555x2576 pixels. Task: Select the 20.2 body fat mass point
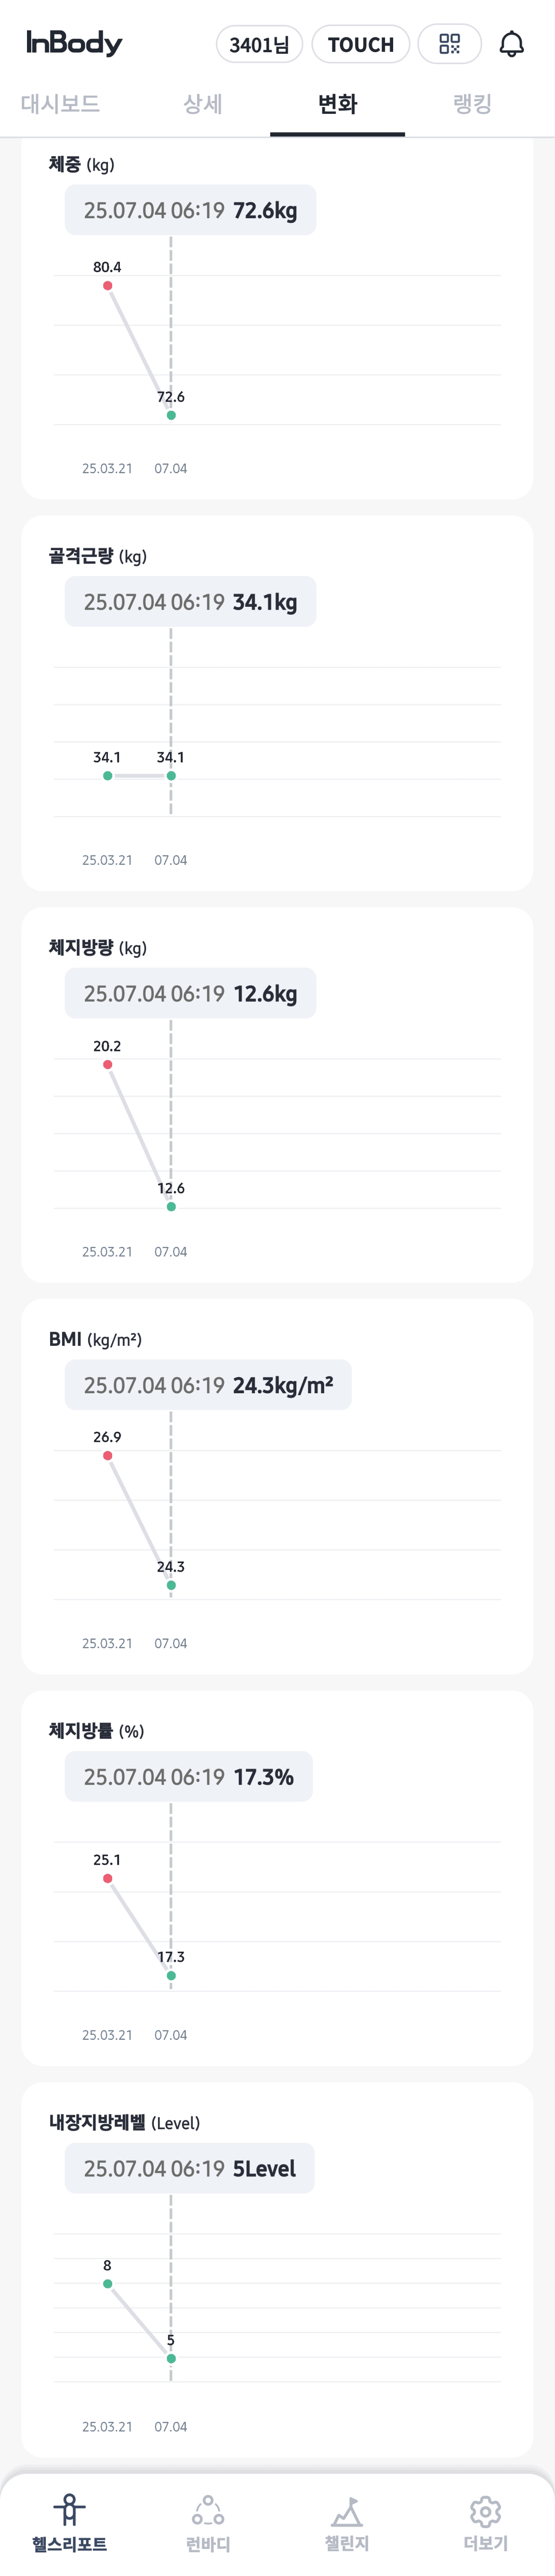[107, 1065]
